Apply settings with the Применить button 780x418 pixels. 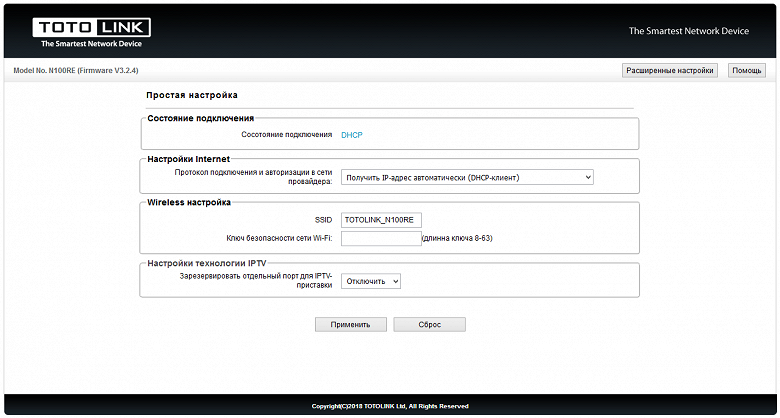[x=351, y=324]
